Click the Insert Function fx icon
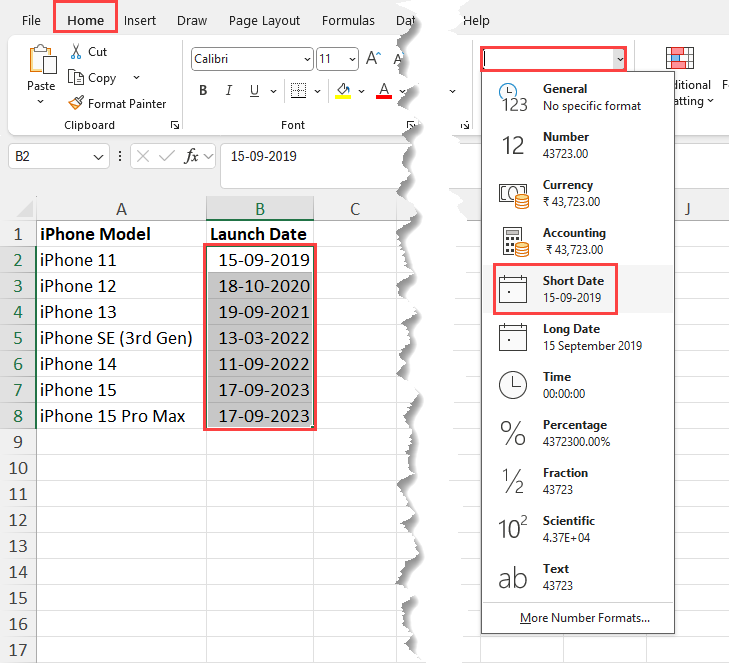This screenshot has height=663, width=729. pos(191,156)
